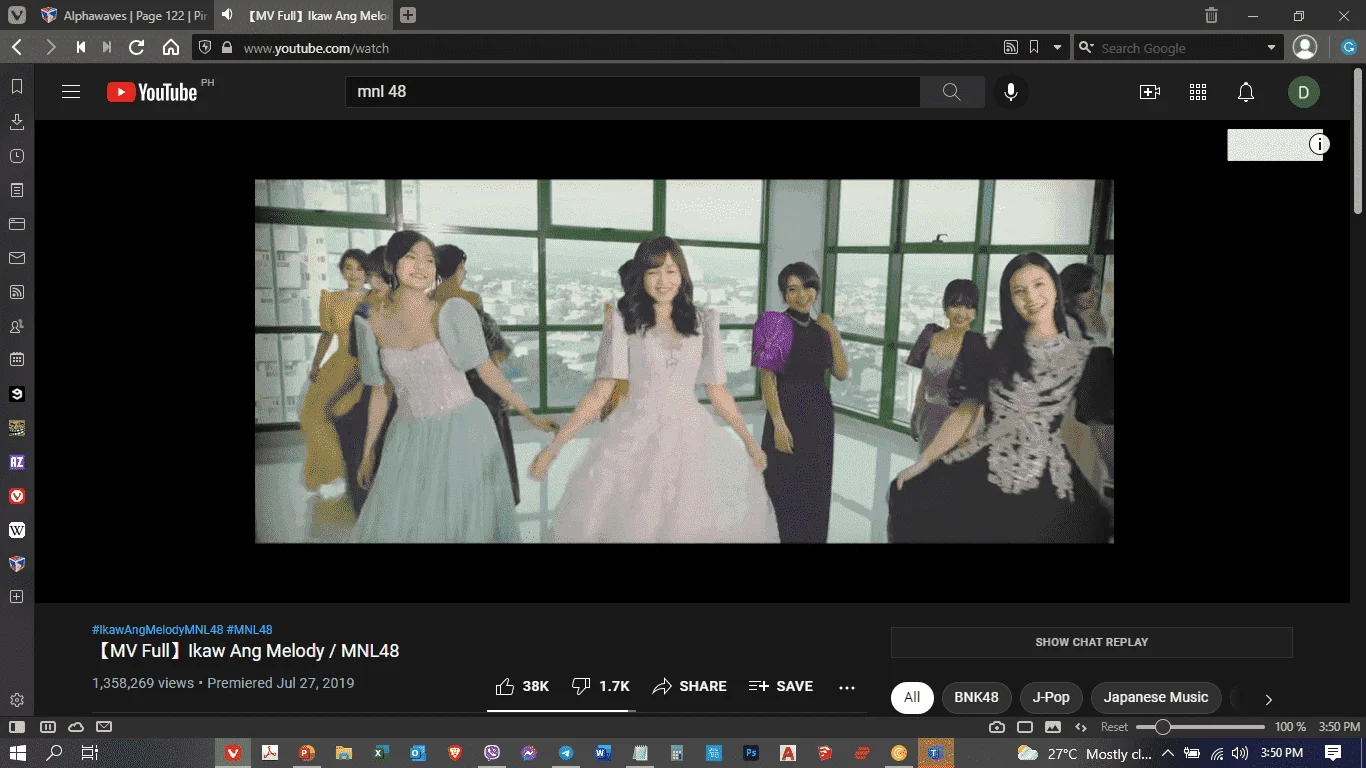Show hidden system tray icons
This screenshot has width=1366, height=768.
coord(1169,753)
